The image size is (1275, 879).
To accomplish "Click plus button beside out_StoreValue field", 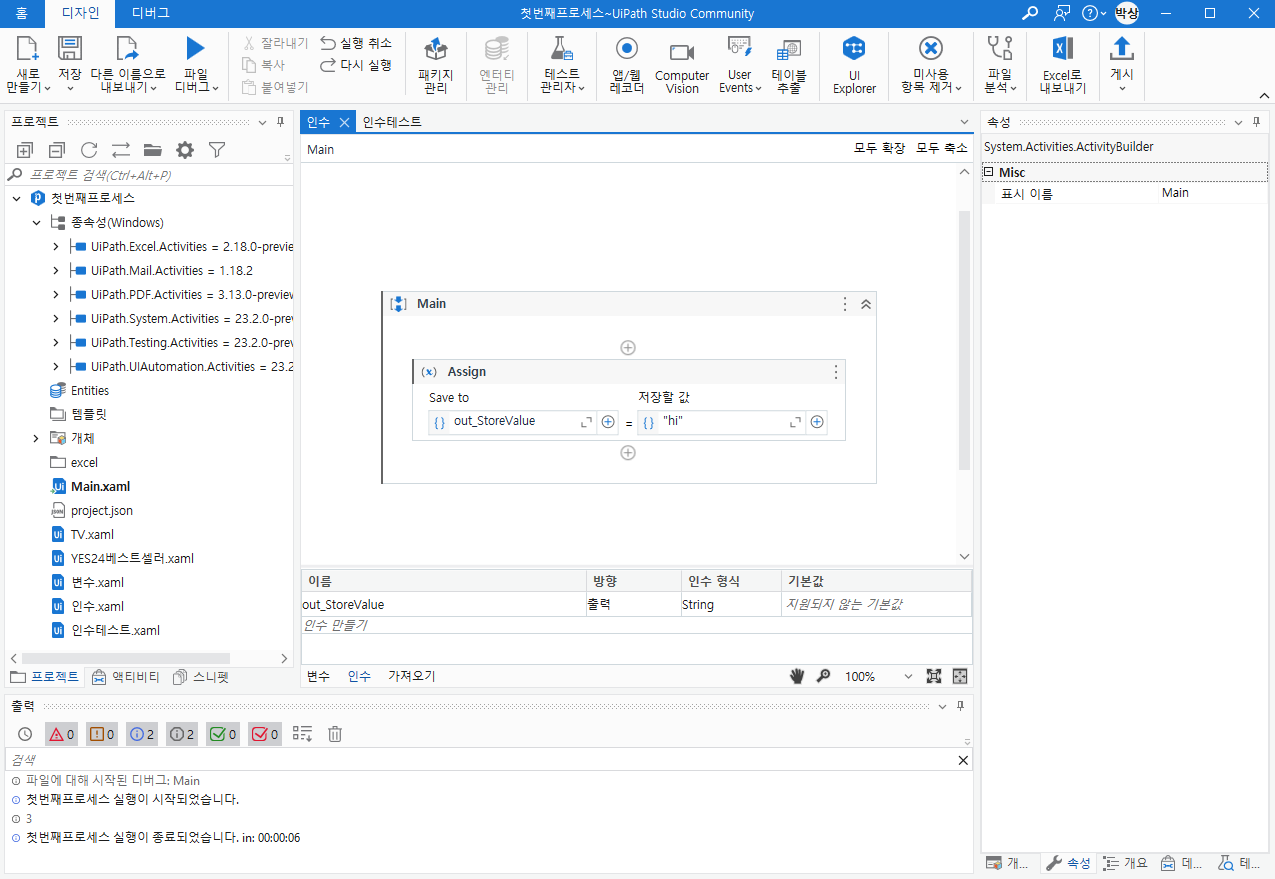I will click(x=608, y=422).
